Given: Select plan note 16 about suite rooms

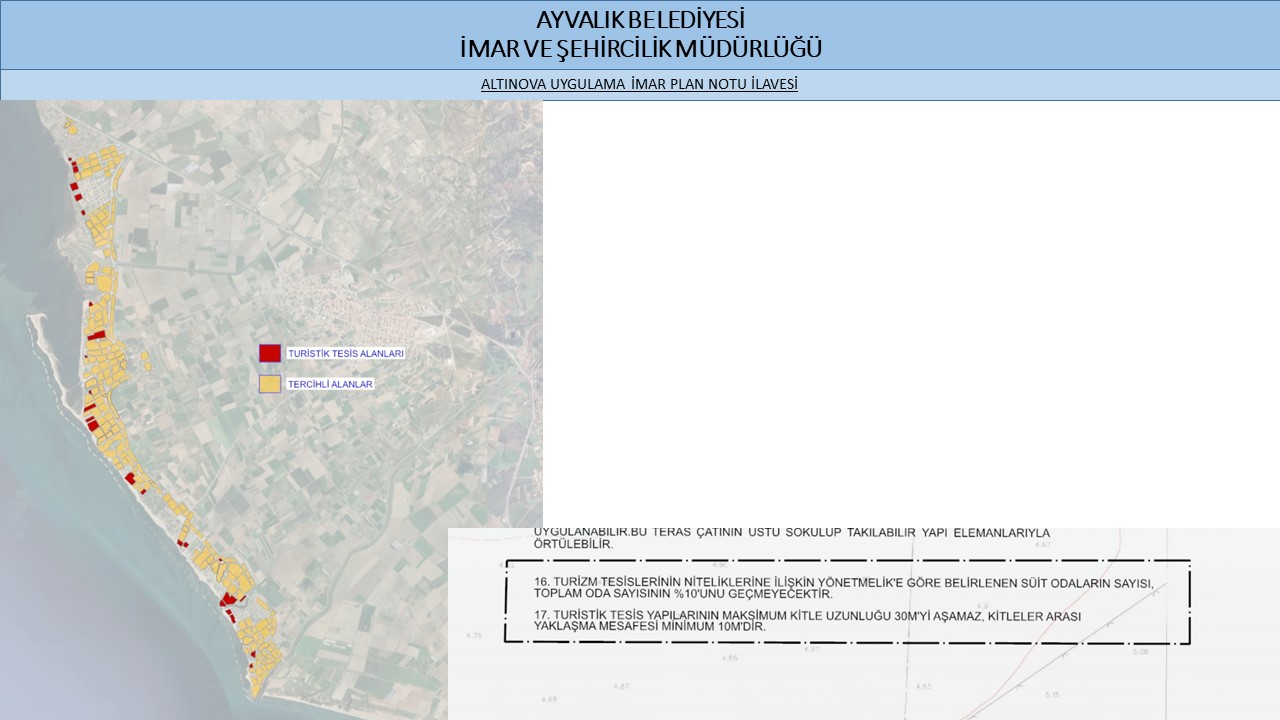Looking at the screenshot, I should (x=845, y=588).
